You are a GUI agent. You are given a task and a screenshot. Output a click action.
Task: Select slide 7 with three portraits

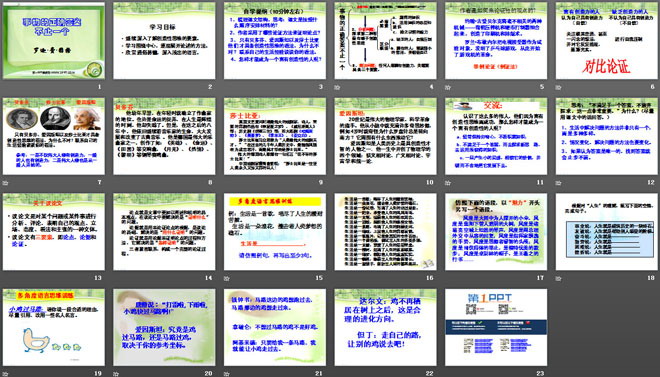click(x=54, y=136)
